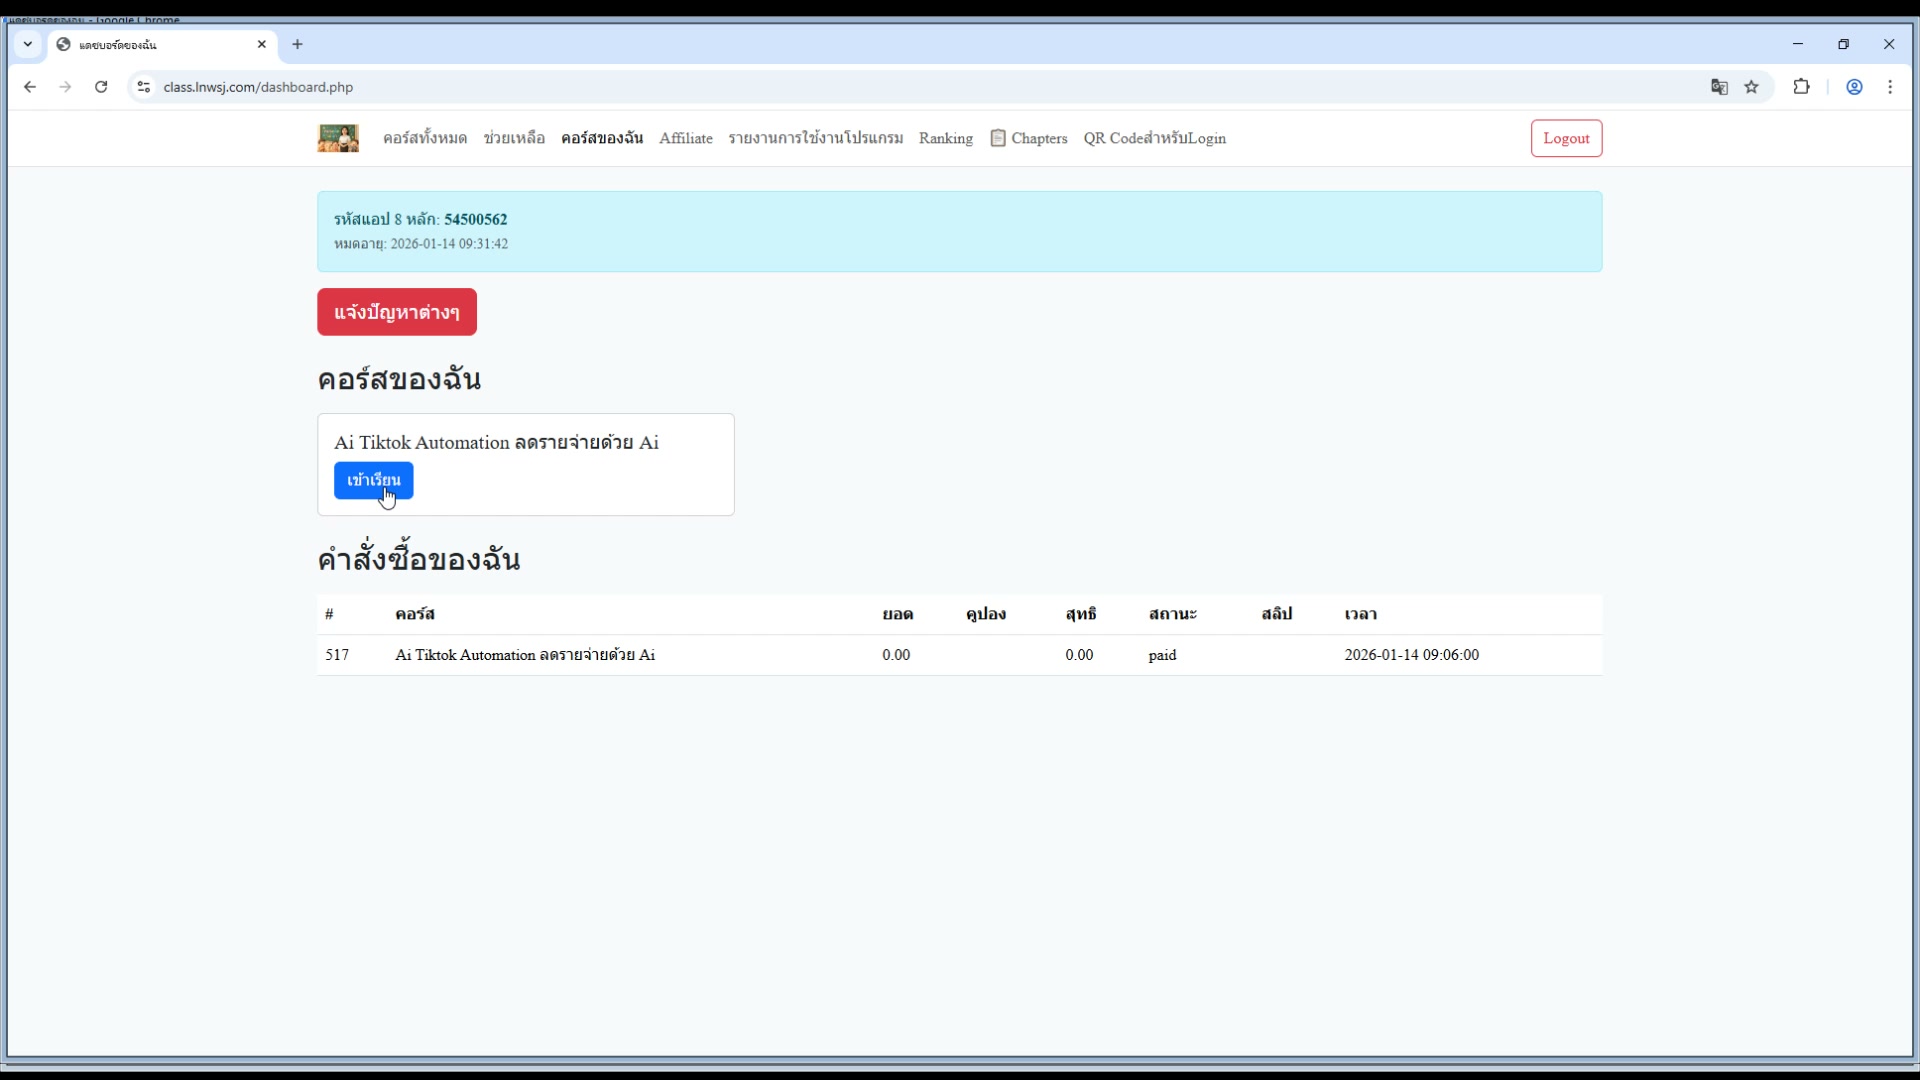Go to Affiliate in navbar

tap(685, 138)
